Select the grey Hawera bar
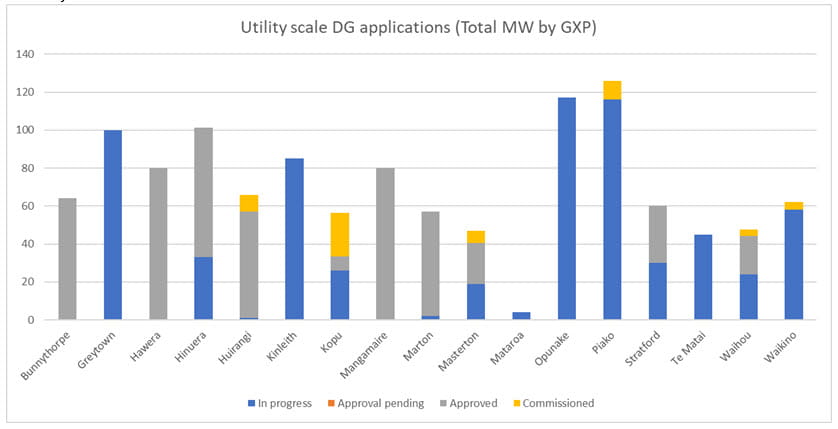 (158, 244)
